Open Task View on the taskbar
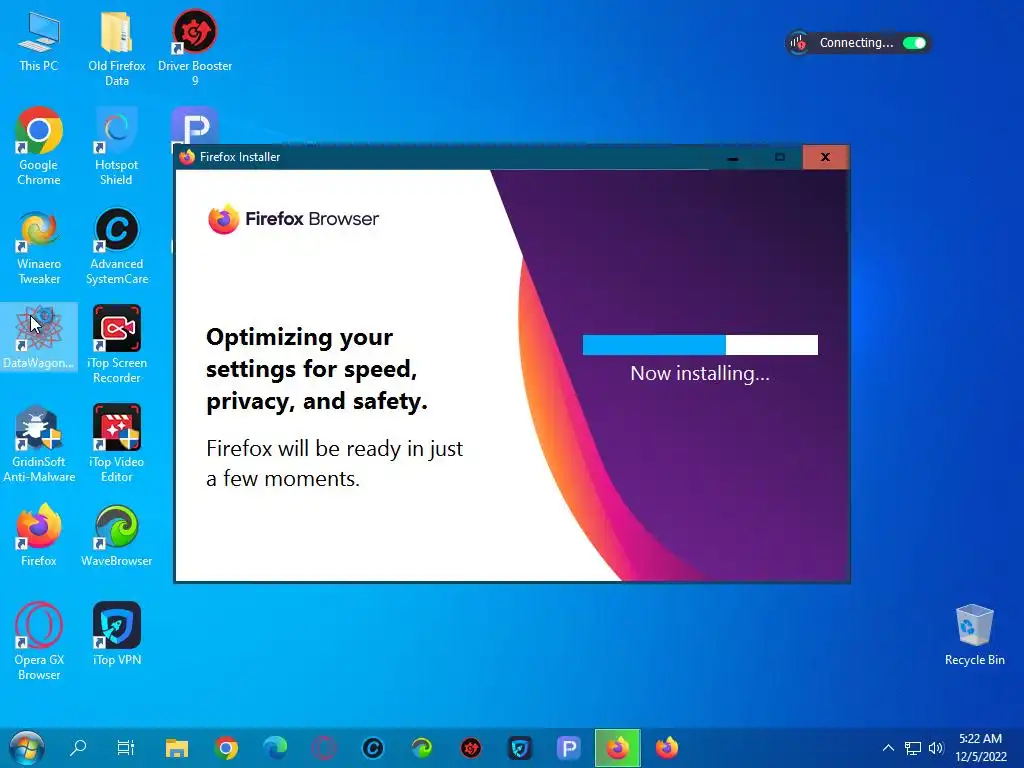This screenshot has width=1024, height=768. click(125, 747)
